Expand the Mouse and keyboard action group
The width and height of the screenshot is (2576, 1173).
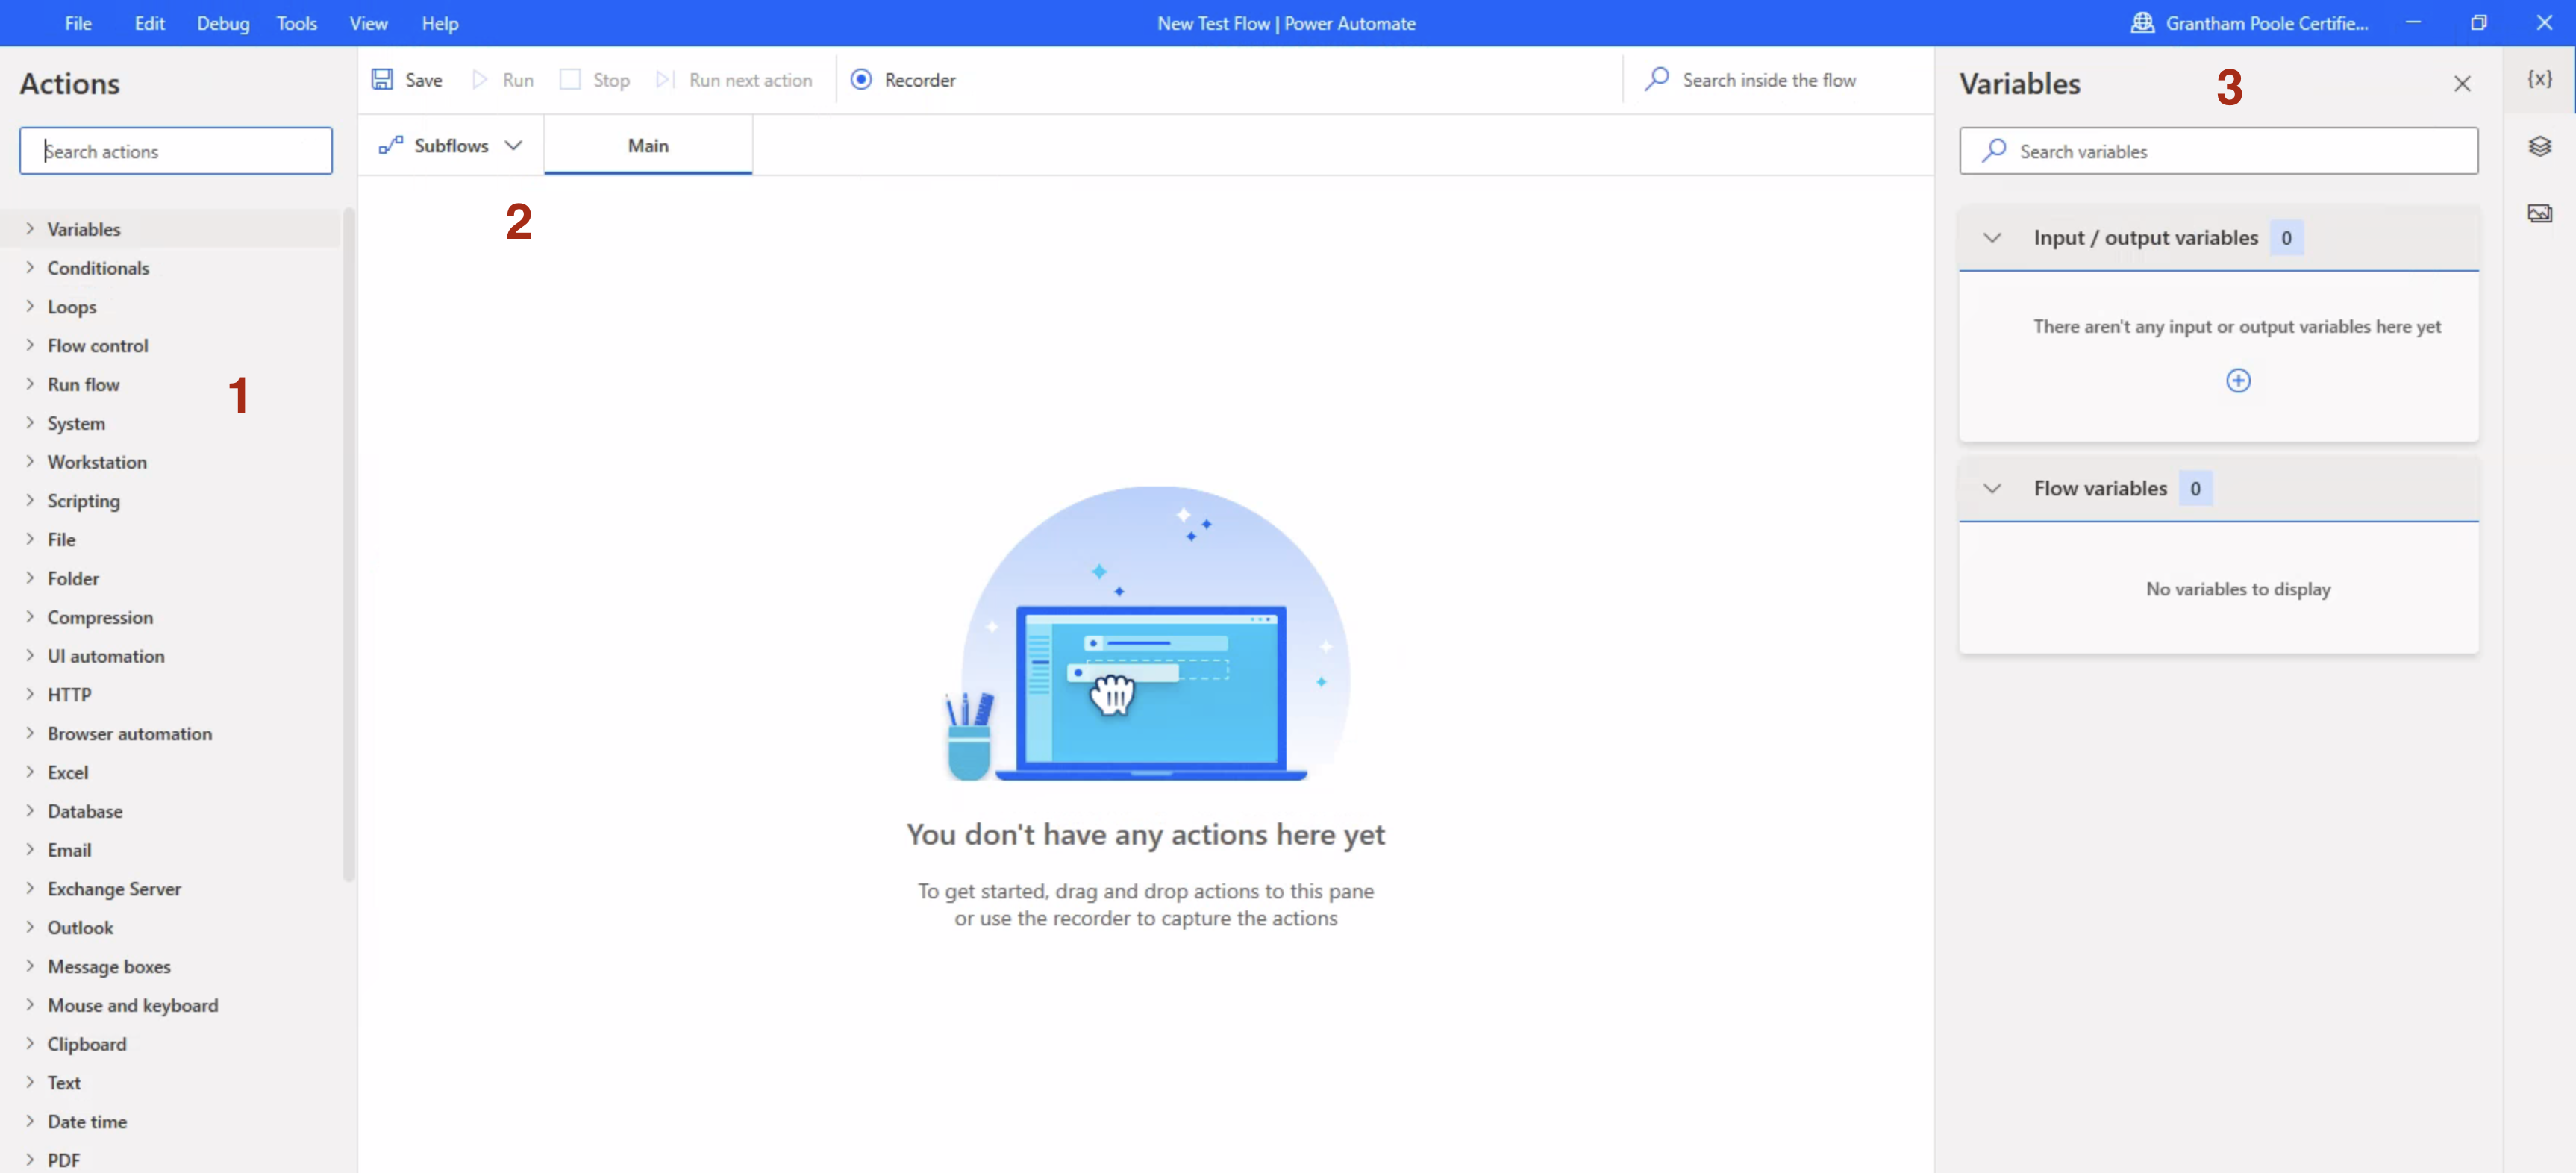pyautogui.click(x=30, y=1005)
